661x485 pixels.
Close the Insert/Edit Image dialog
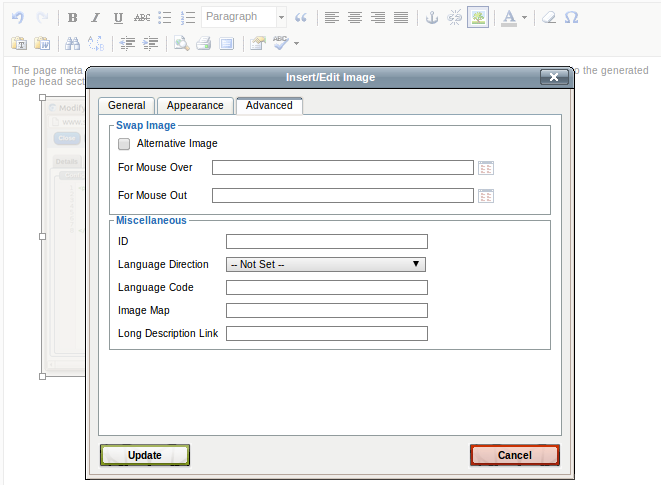(553, 77)
